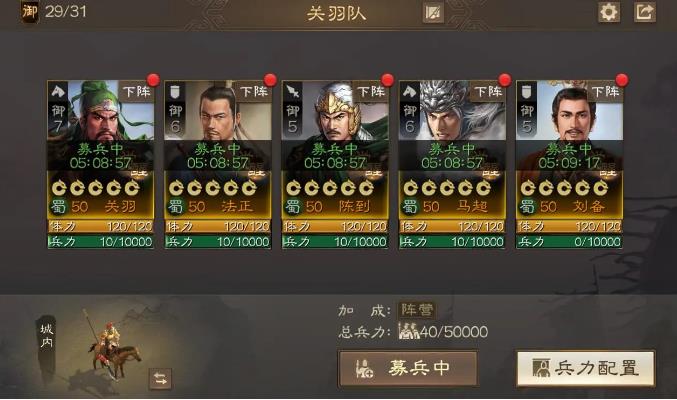Screen dimensions: 677x400
Task: Click the 募兵中 recruiting button
Action: point(408,368)
